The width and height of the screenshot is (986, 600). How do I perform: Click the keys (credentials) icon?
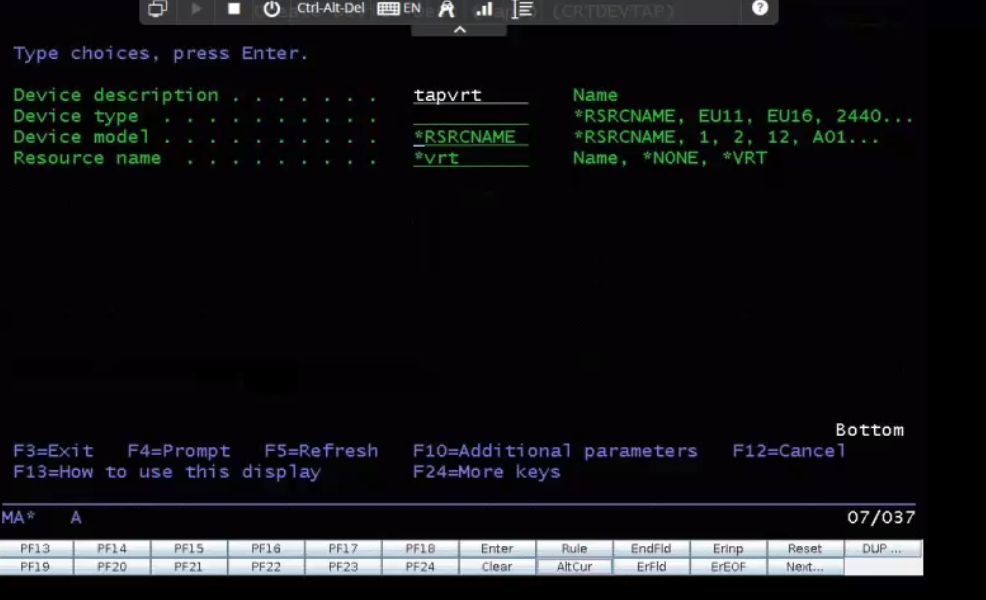[x=446, y=9]
